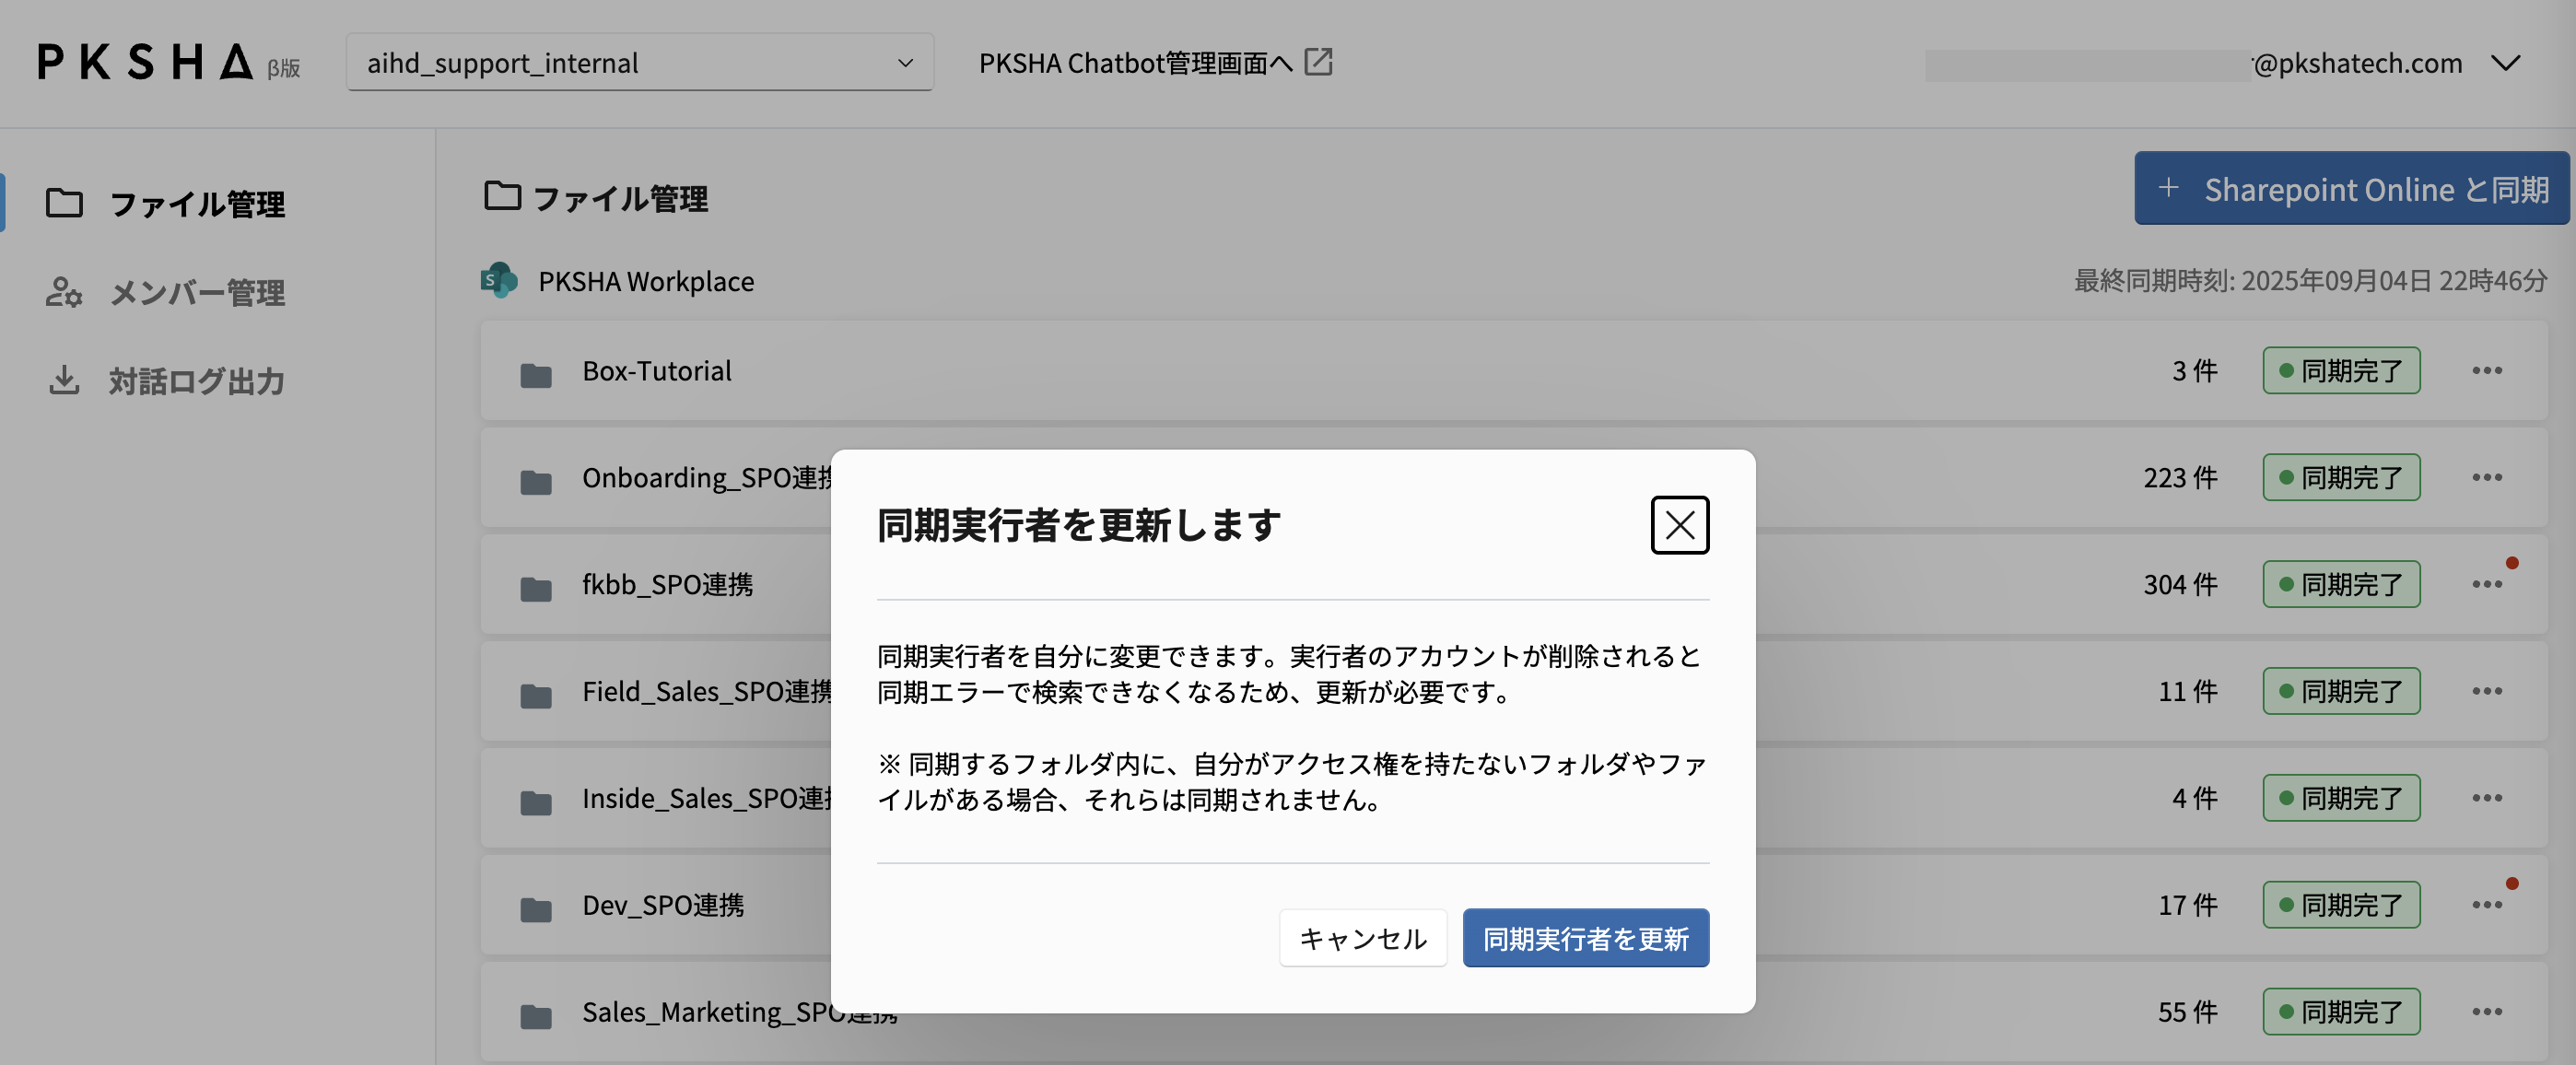Click external link icon beside Chatbot管理画面

tap(1318, 62)
